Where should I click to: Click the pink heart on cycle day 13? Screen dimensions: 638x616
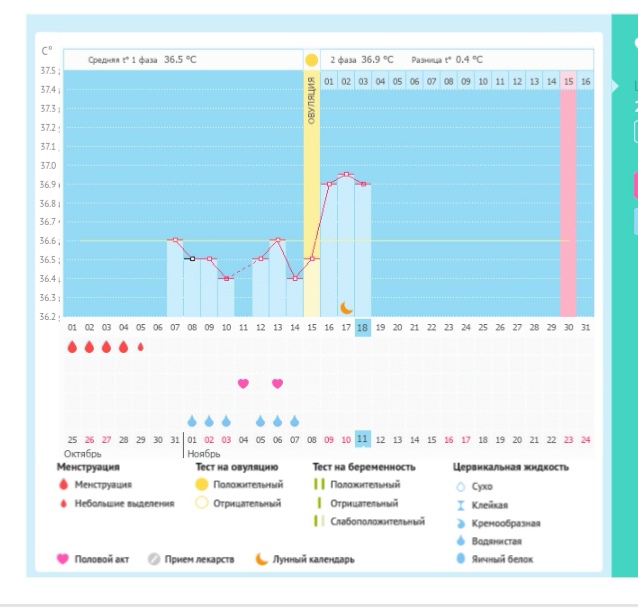click(277, 383)
